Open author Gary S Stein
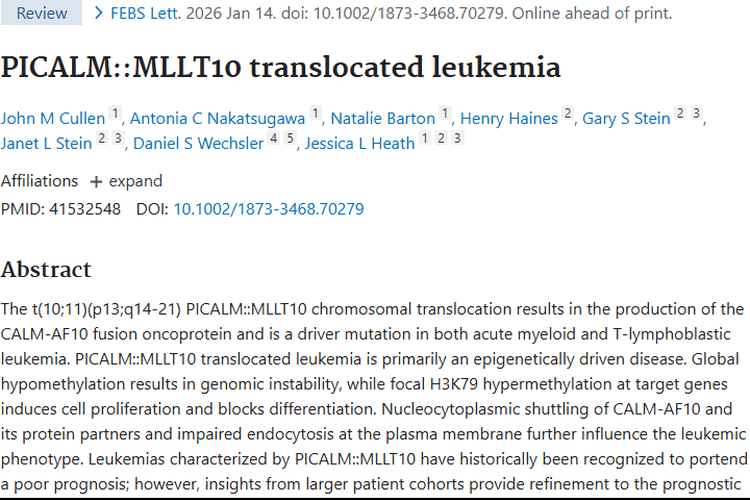Viewport: 750px width, 500px height. (626, 118)
